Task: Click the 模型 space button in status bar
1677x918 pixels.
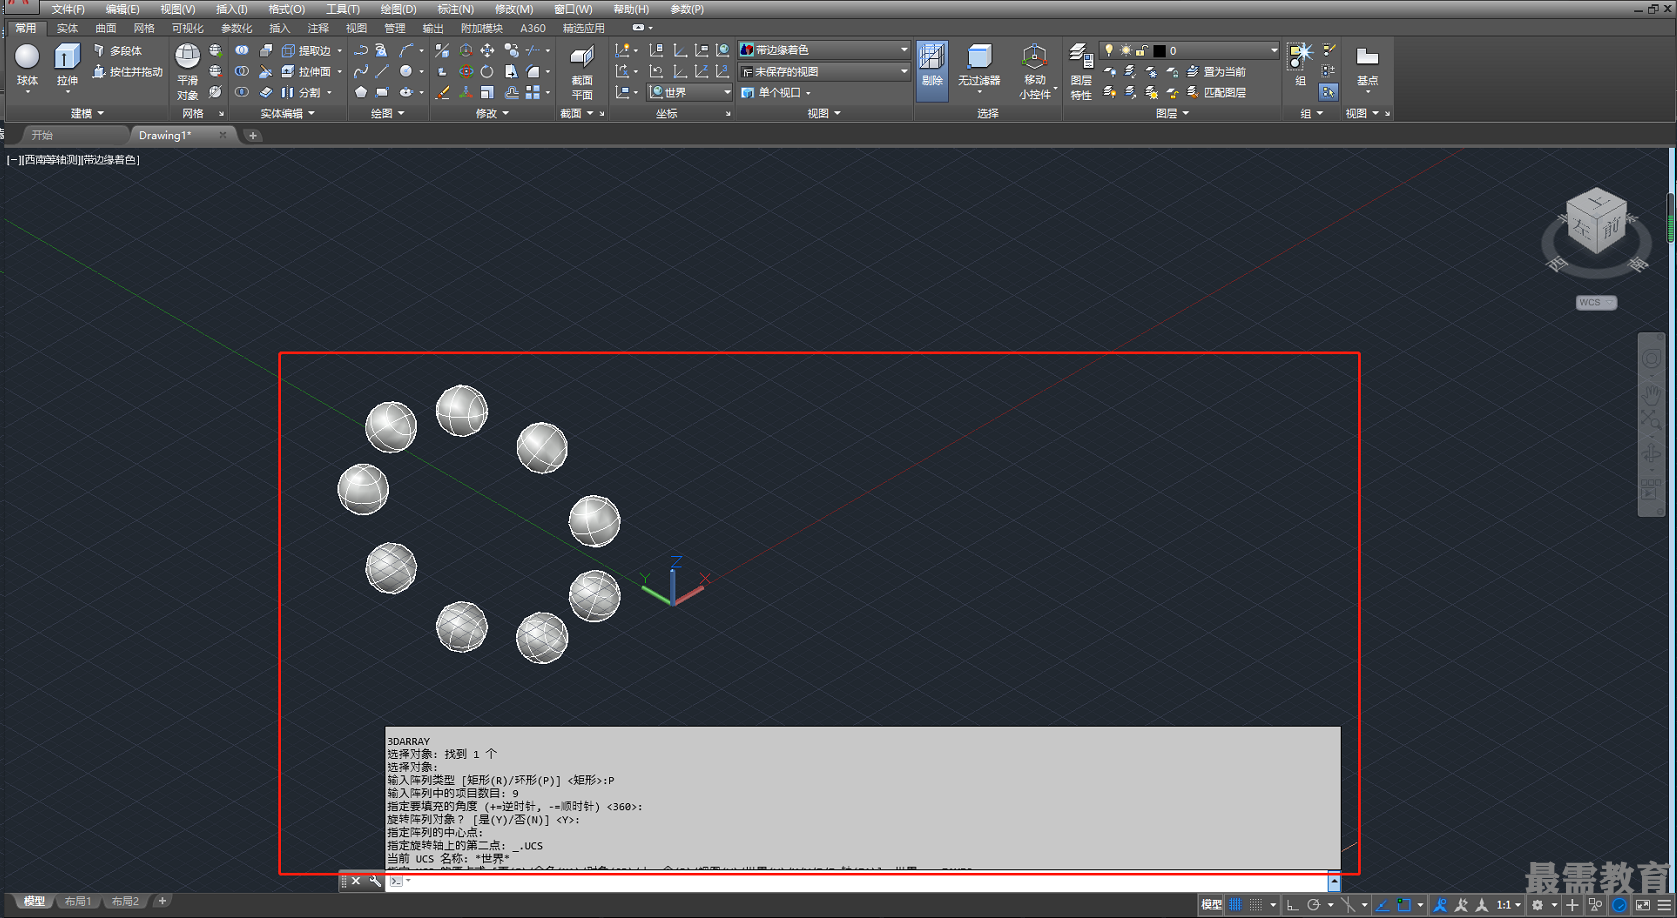Action: [x=1211, y=905]
